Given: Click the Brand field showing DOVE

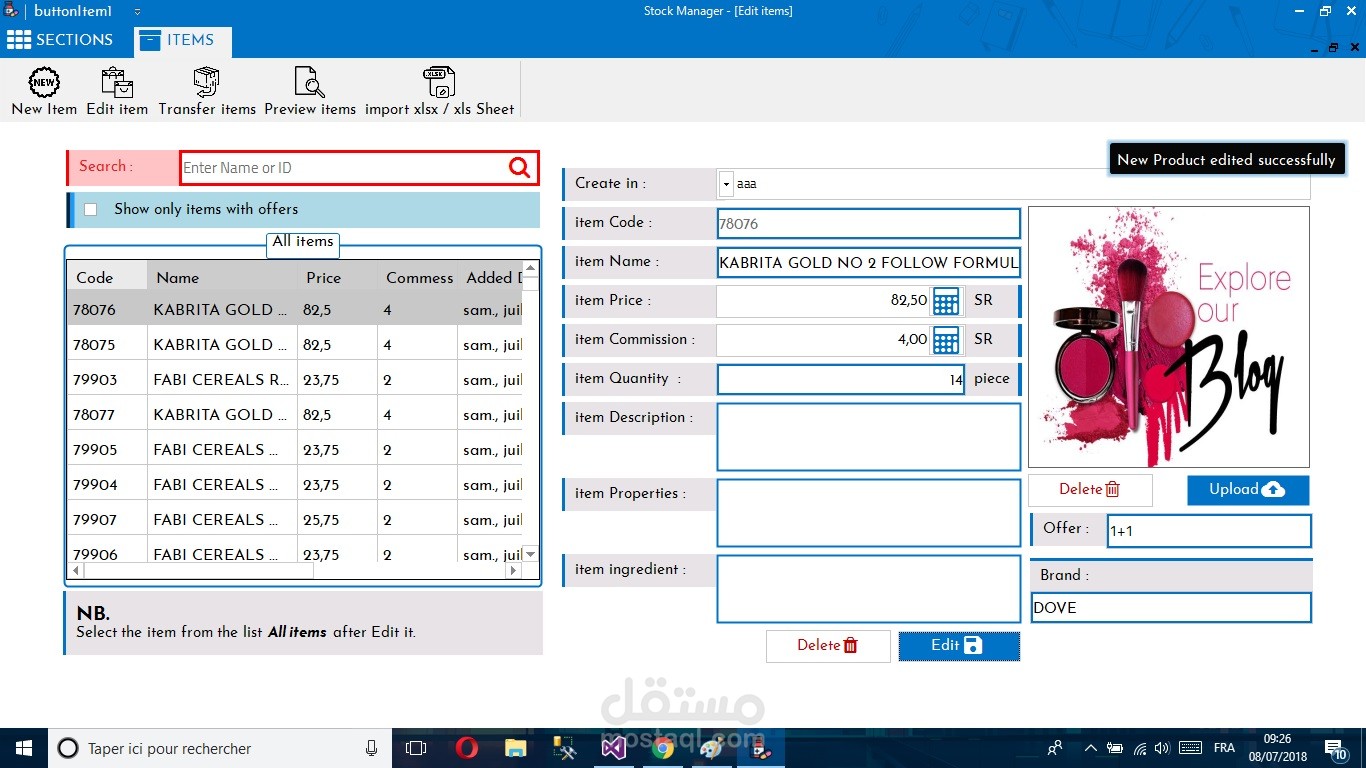Looking at the screenshot, I should coord(1171,608).
